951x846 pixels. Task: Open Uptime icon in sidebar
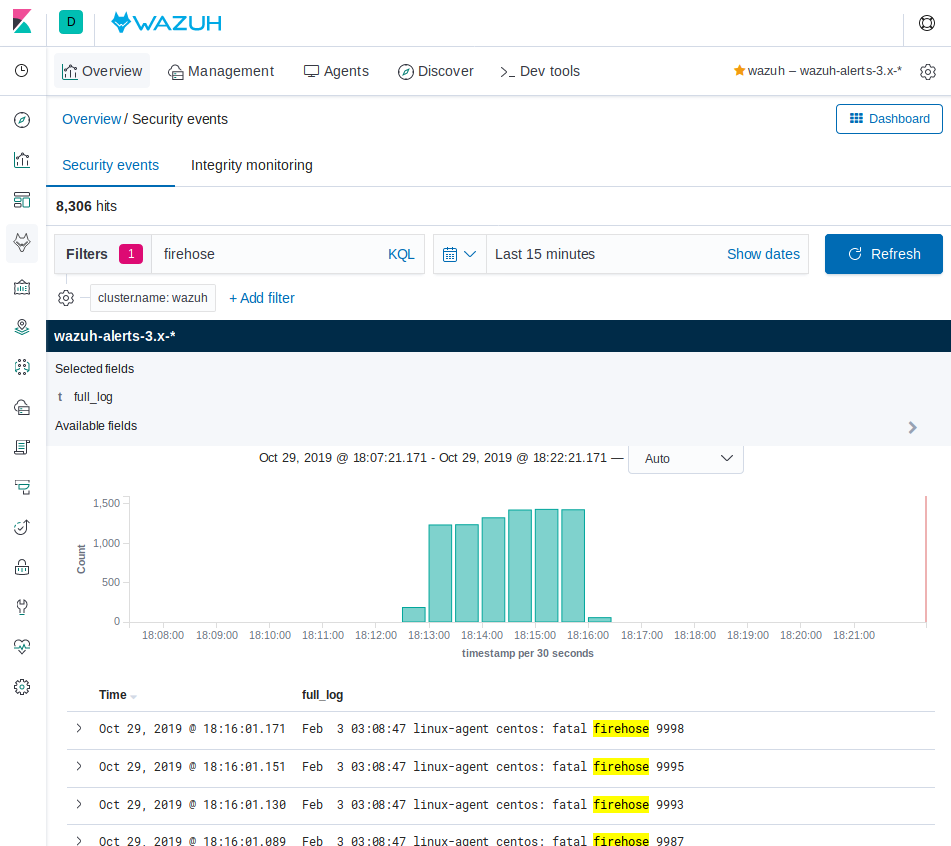(x=22, y=527)
